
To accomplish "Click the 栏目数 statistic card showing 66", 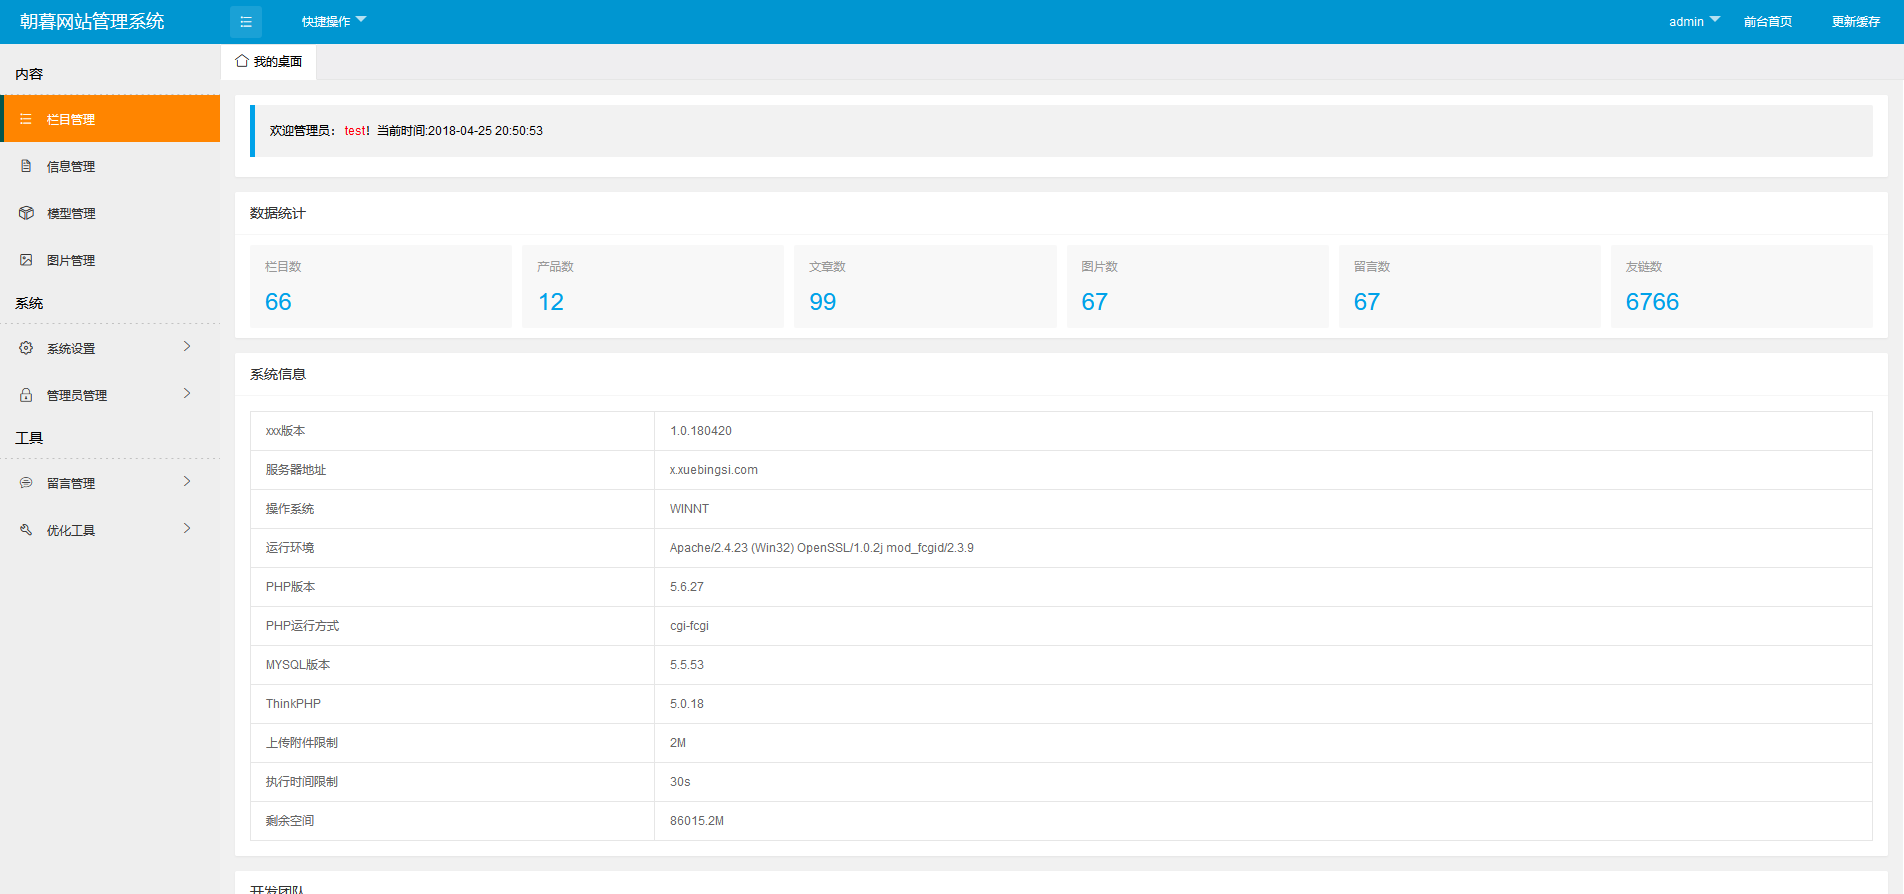I will point(380,286).
